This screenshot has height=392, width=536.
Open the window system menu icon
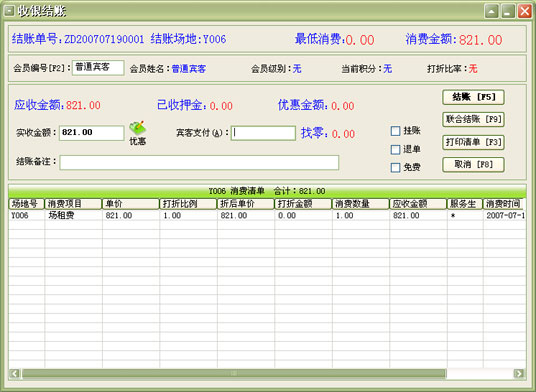(9, 11)
